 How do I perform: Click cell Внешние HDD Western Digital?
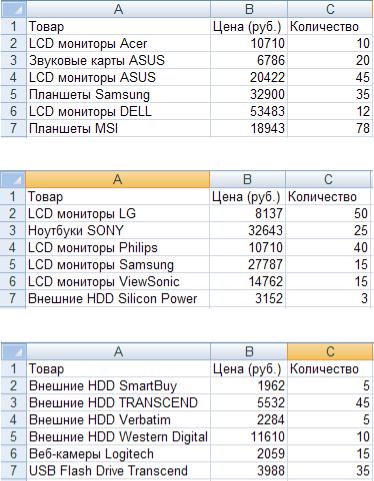[118, 437]
